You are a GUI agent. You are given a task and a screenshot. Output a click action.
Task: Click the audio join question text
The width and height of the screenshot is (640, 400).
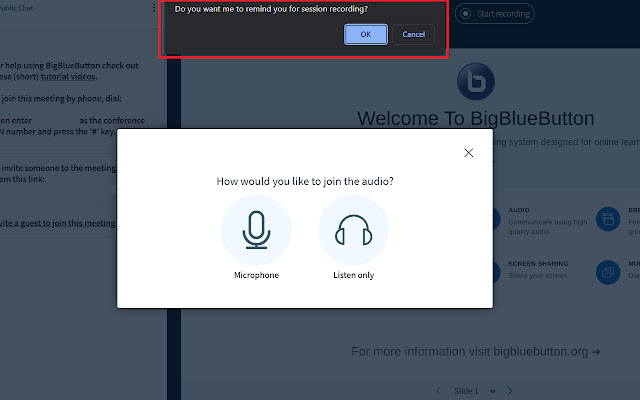(x=305, y=181)
